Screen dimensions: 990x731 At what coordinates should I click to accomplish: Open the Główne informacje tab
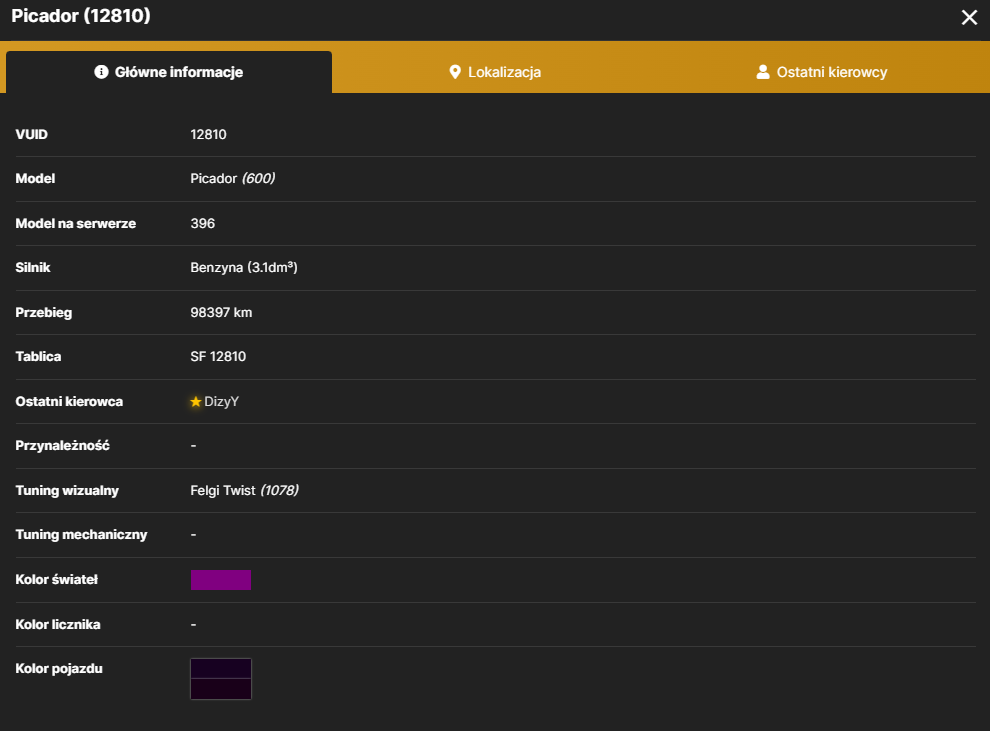pos(169,72)
